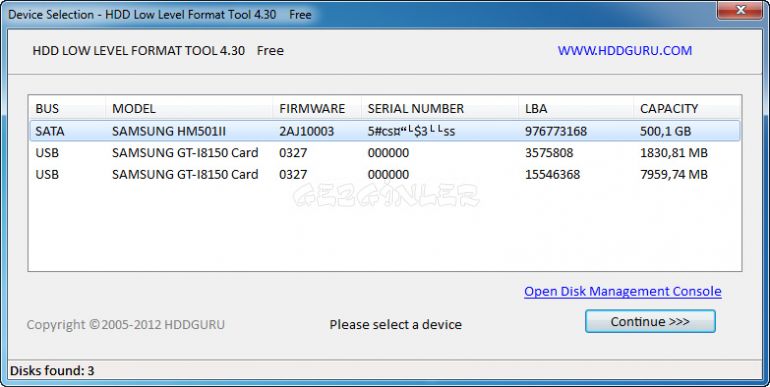This screenshot has height=387, width=770.
Task: Click the SERIAL NUMBER column header
Action: (440, 109)
